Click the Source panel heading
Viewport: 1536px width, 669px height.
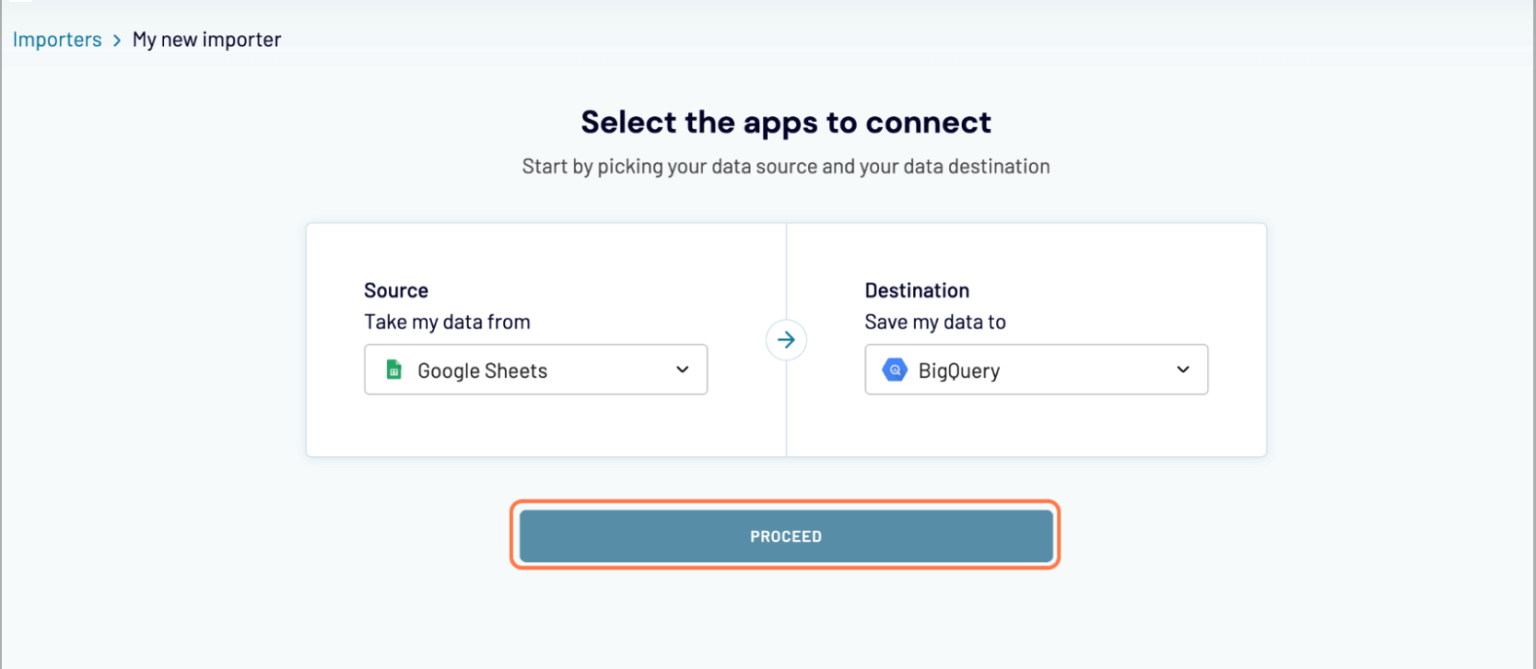click(x=396, y=290)
